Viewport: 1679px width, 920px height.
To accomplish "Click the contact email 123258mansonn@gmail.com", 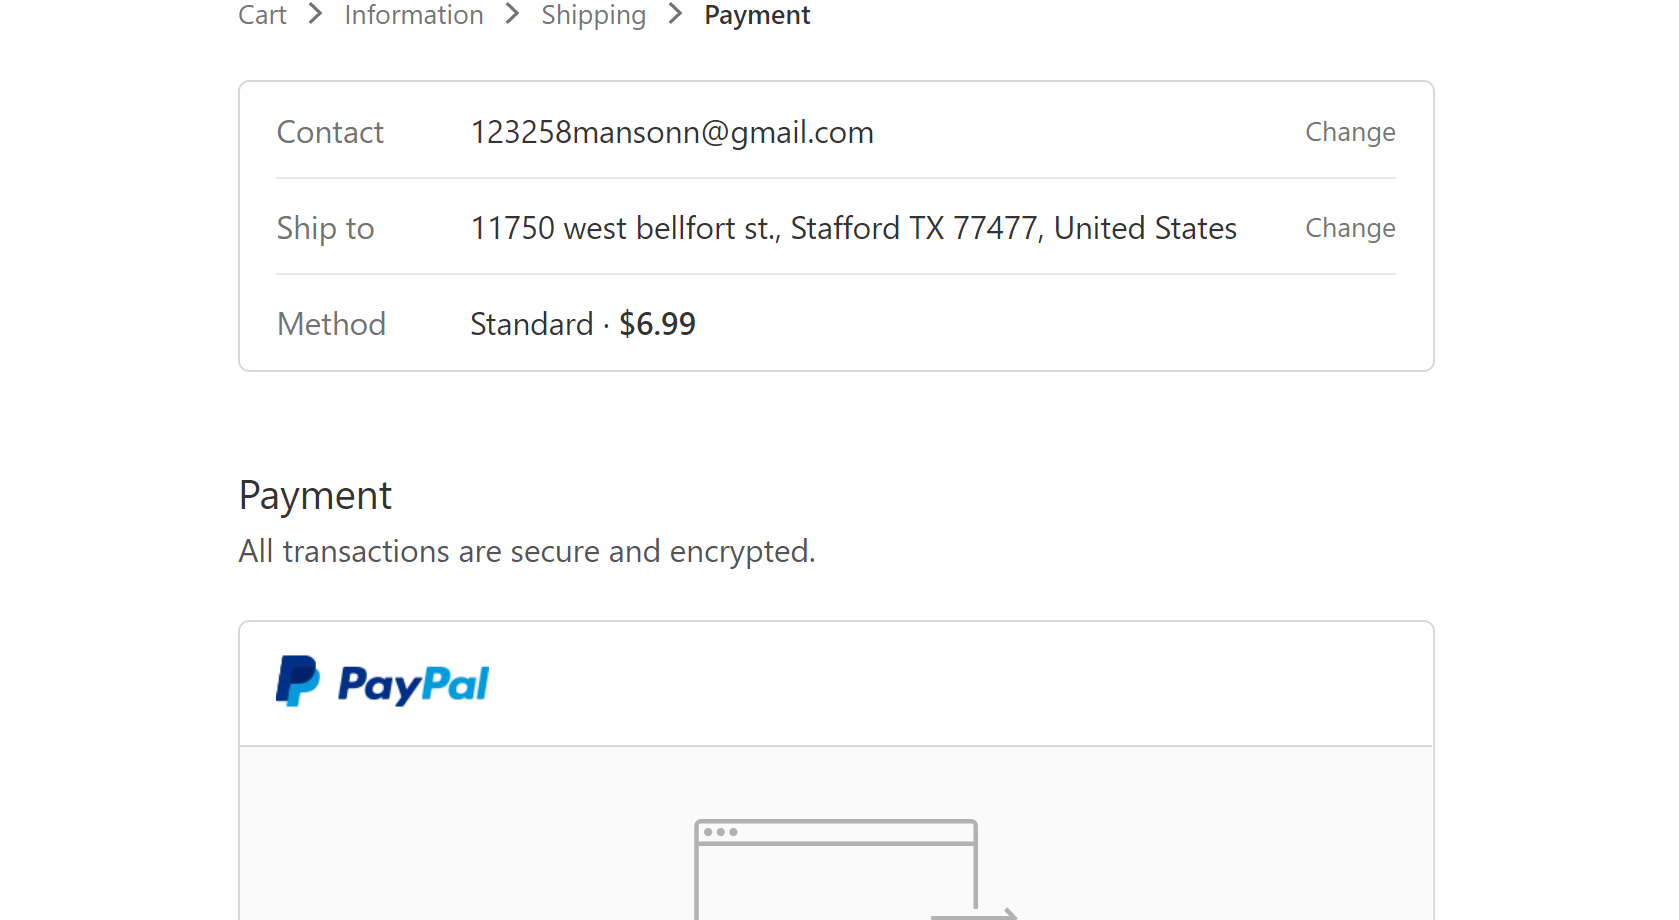I will 672,132.
